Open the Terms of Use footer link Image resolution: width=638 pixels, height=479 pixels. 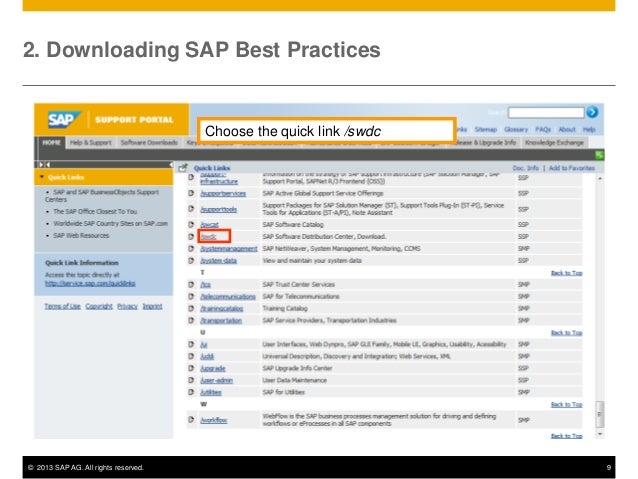[62, 306]
